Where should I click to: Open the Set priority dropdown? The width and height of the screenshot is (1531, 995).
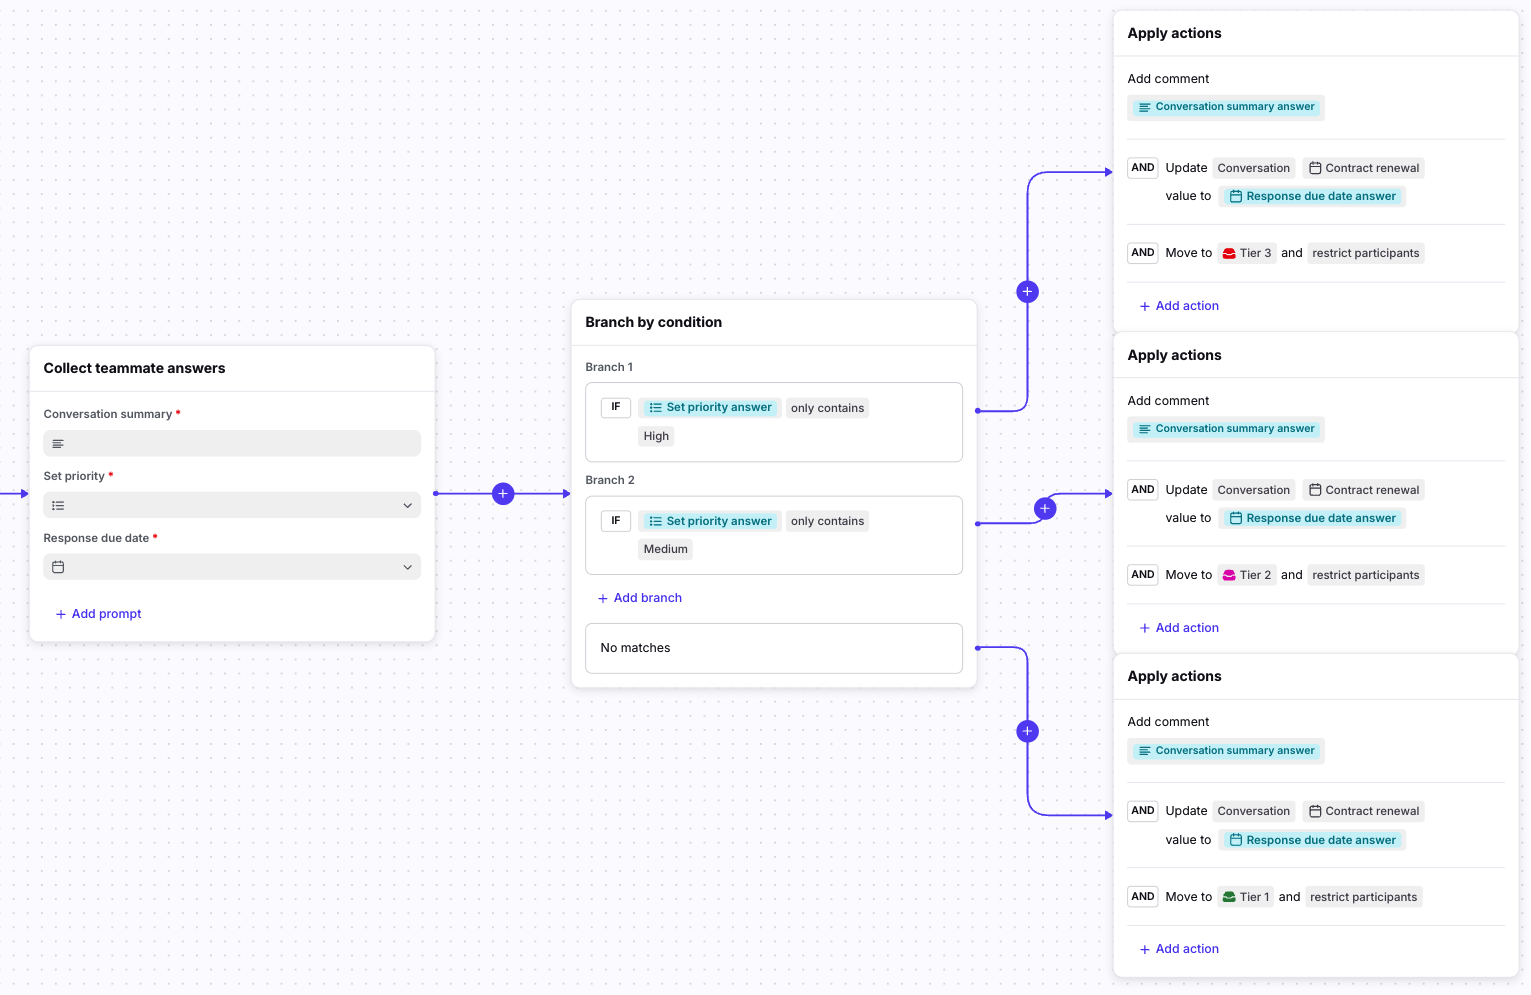(x=232, y=506)
